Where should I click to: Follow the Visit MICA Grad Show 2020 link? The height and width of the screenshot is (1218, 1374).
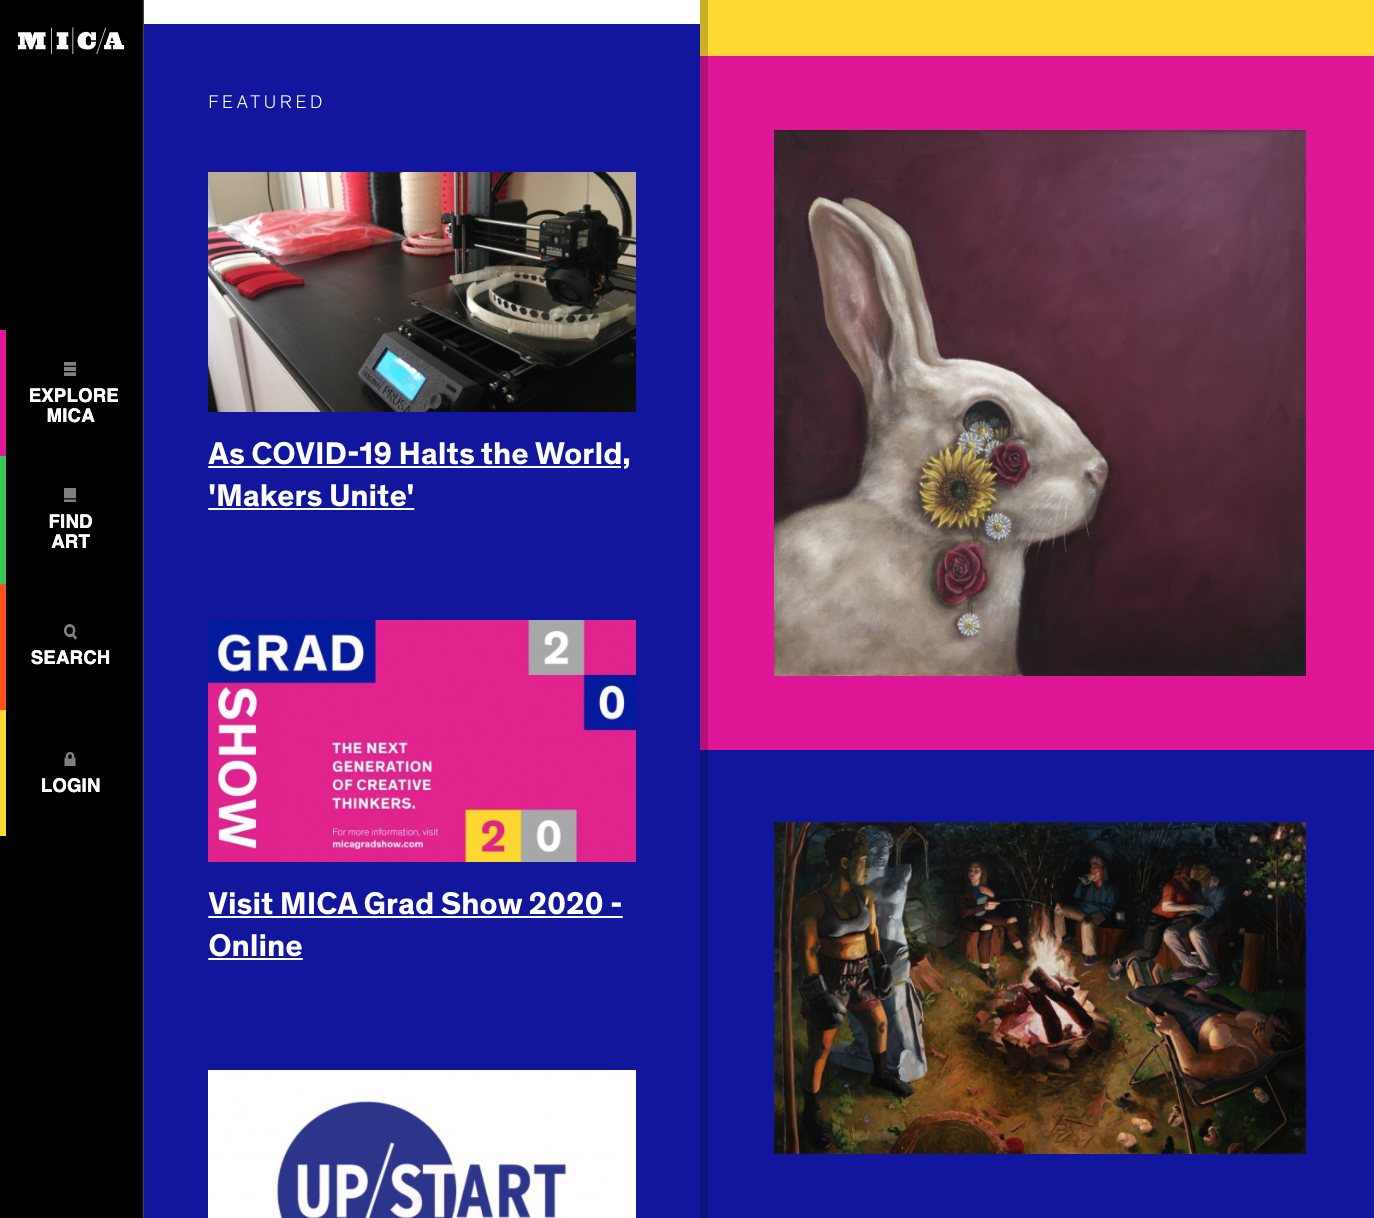click(x=415, y=925)
